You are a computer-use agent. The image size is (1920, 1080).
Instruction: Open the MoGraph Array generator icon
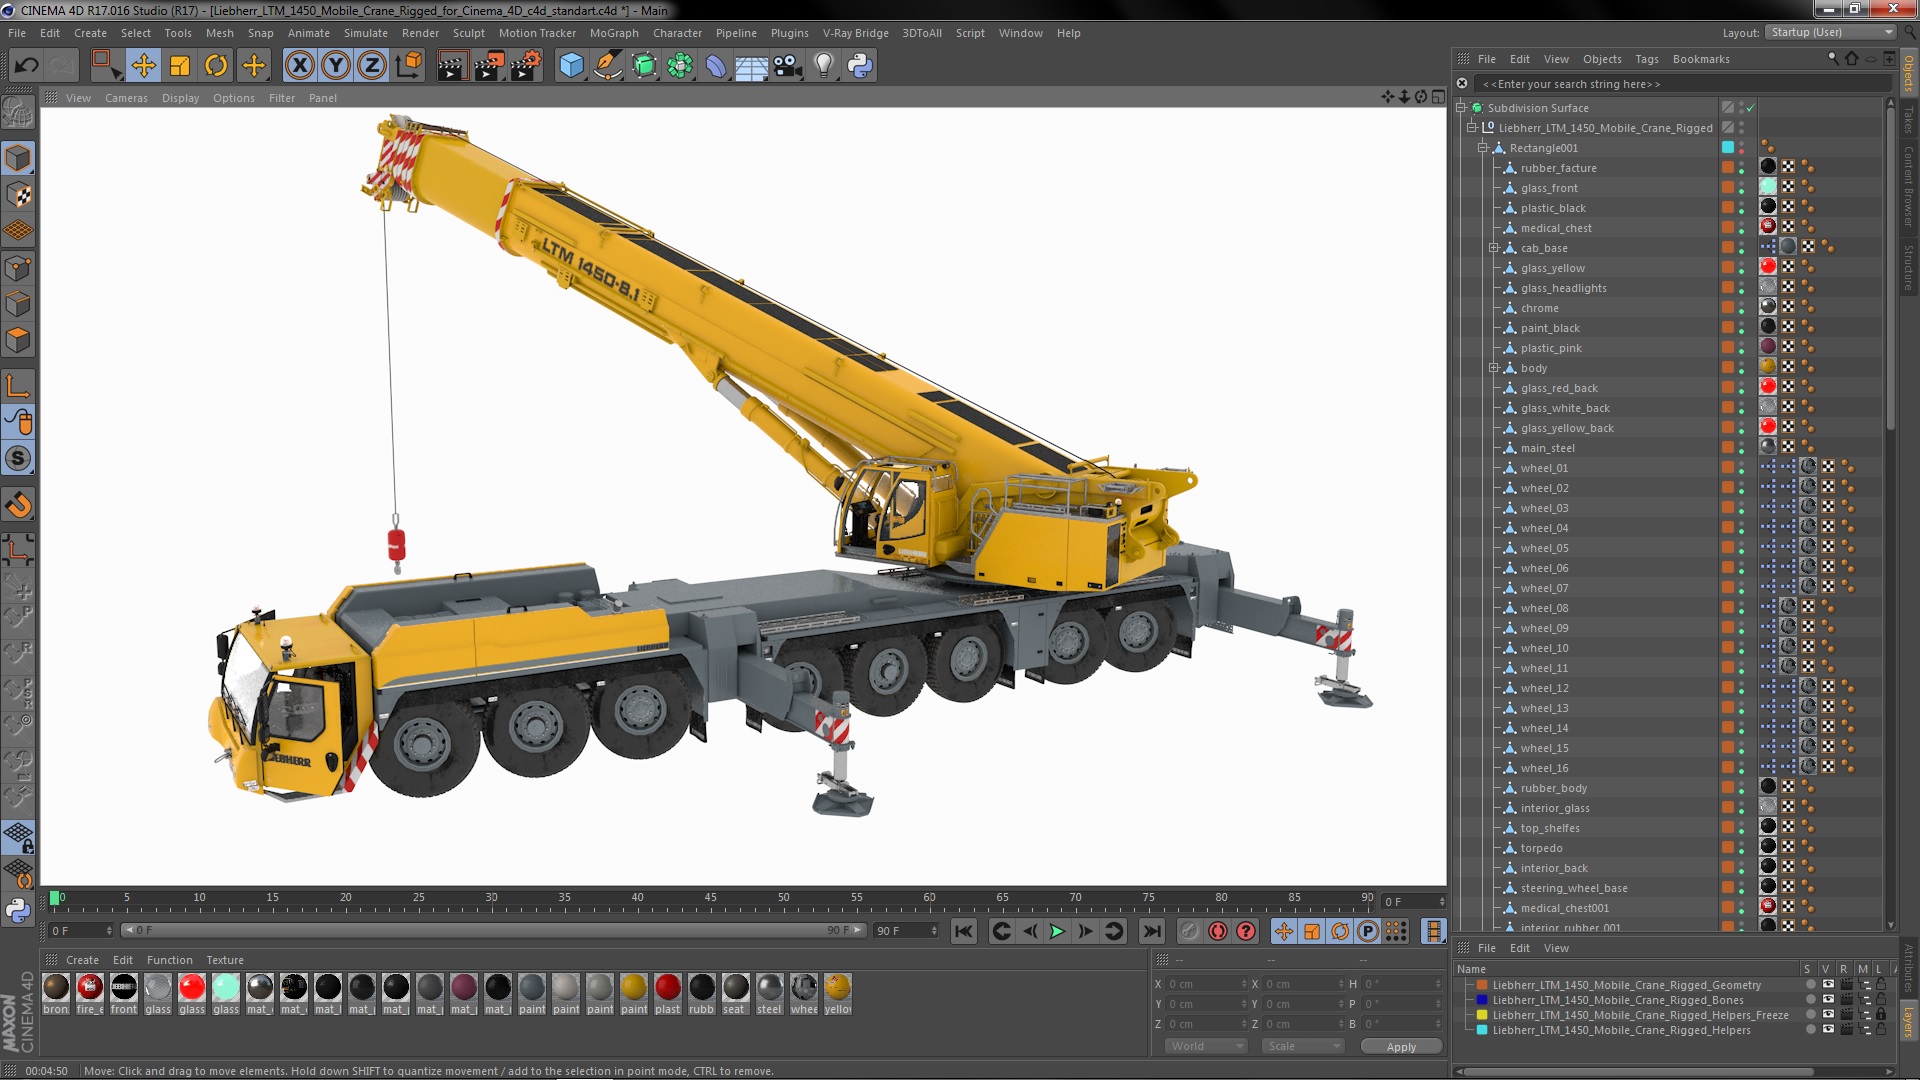(680, 66)
